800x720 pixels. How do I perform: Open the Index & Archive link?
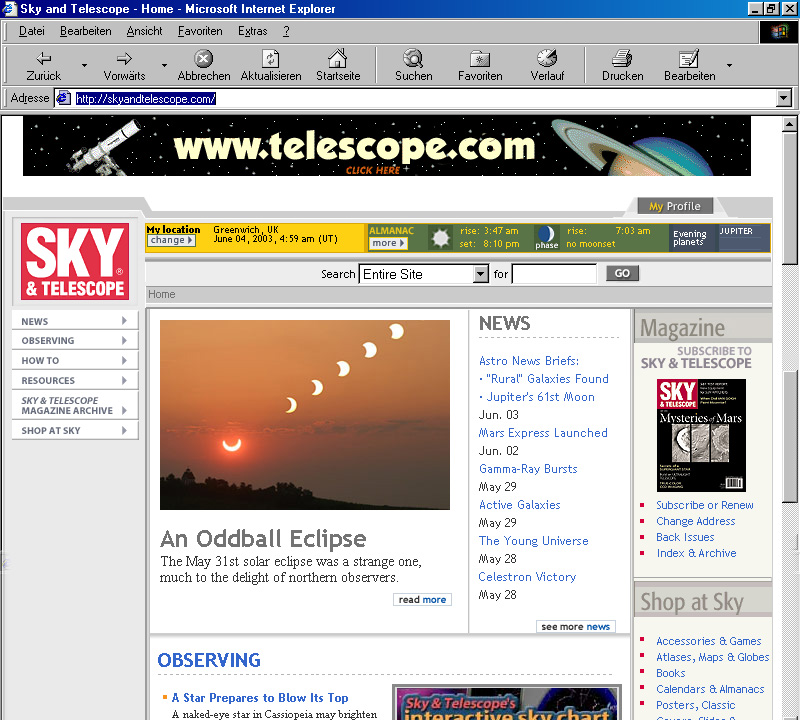pyautogui.click(x=696, y=553)
